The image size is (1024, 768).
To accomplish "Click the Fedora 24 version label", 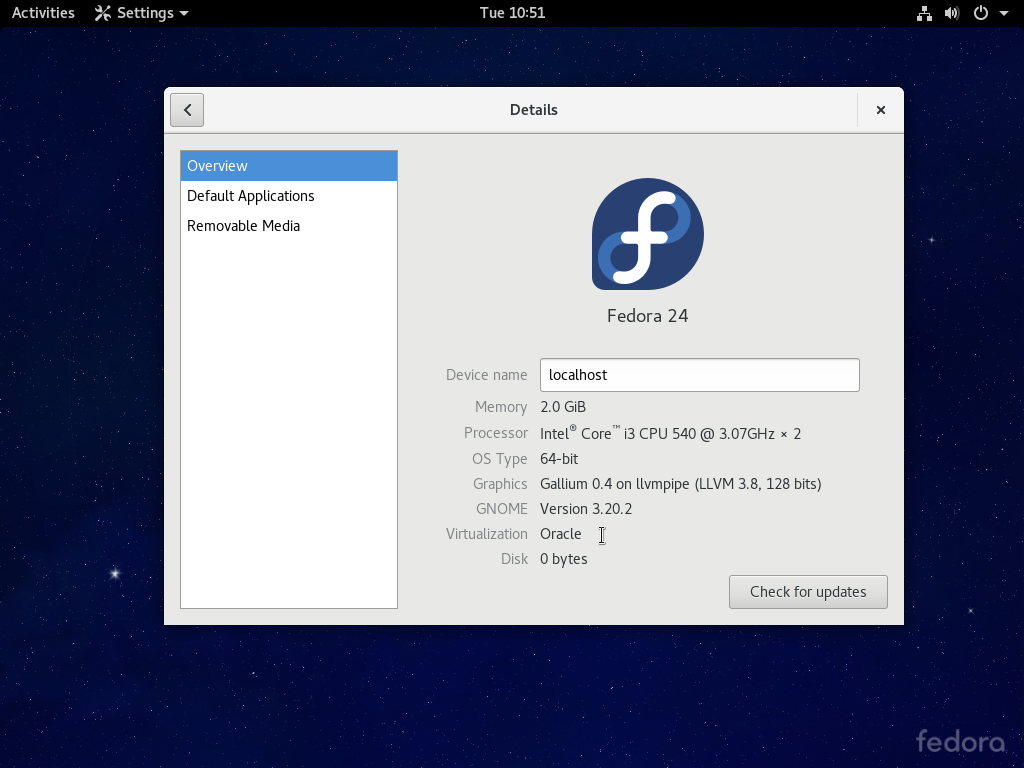I will pyautogui.click(x=647, y=316).
